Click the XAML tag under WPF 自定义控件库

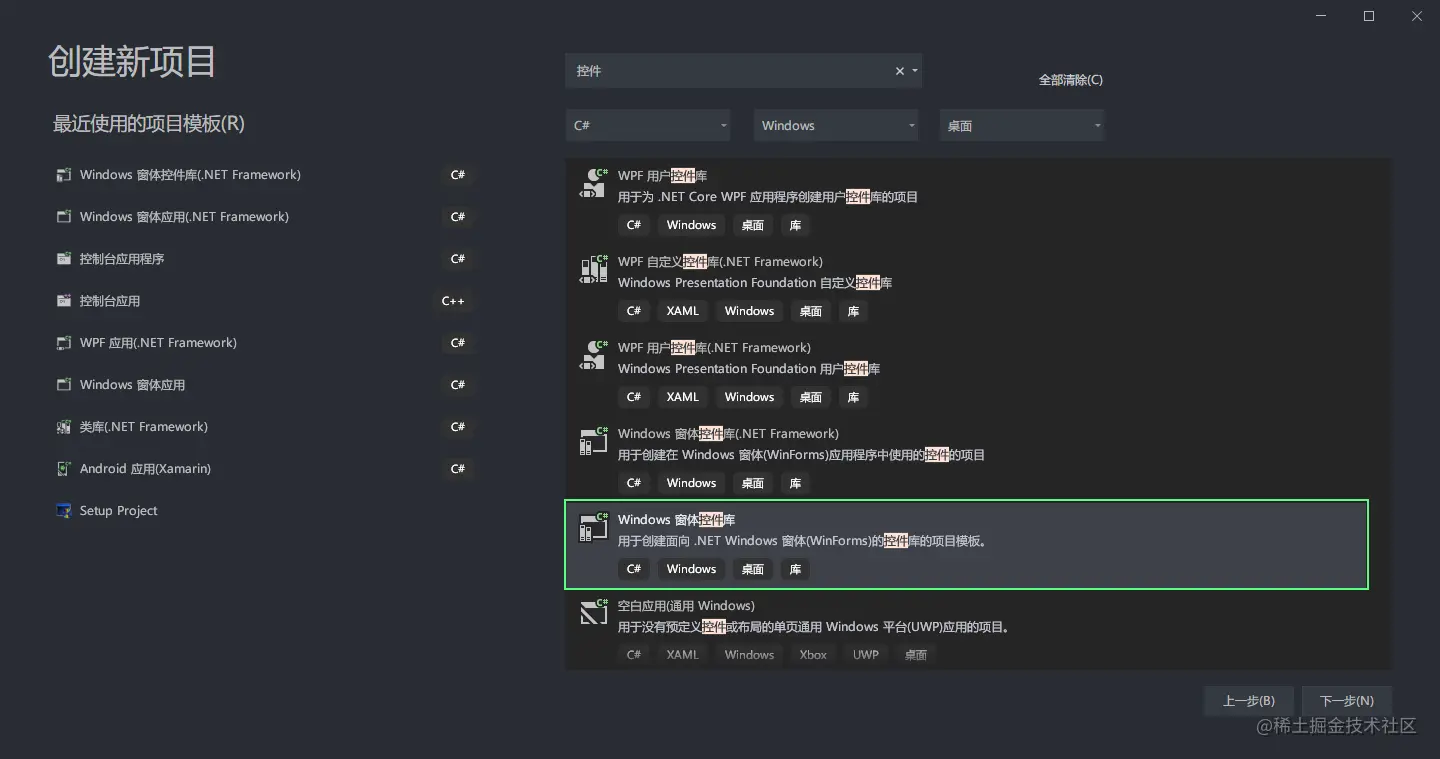pos(683,311)
